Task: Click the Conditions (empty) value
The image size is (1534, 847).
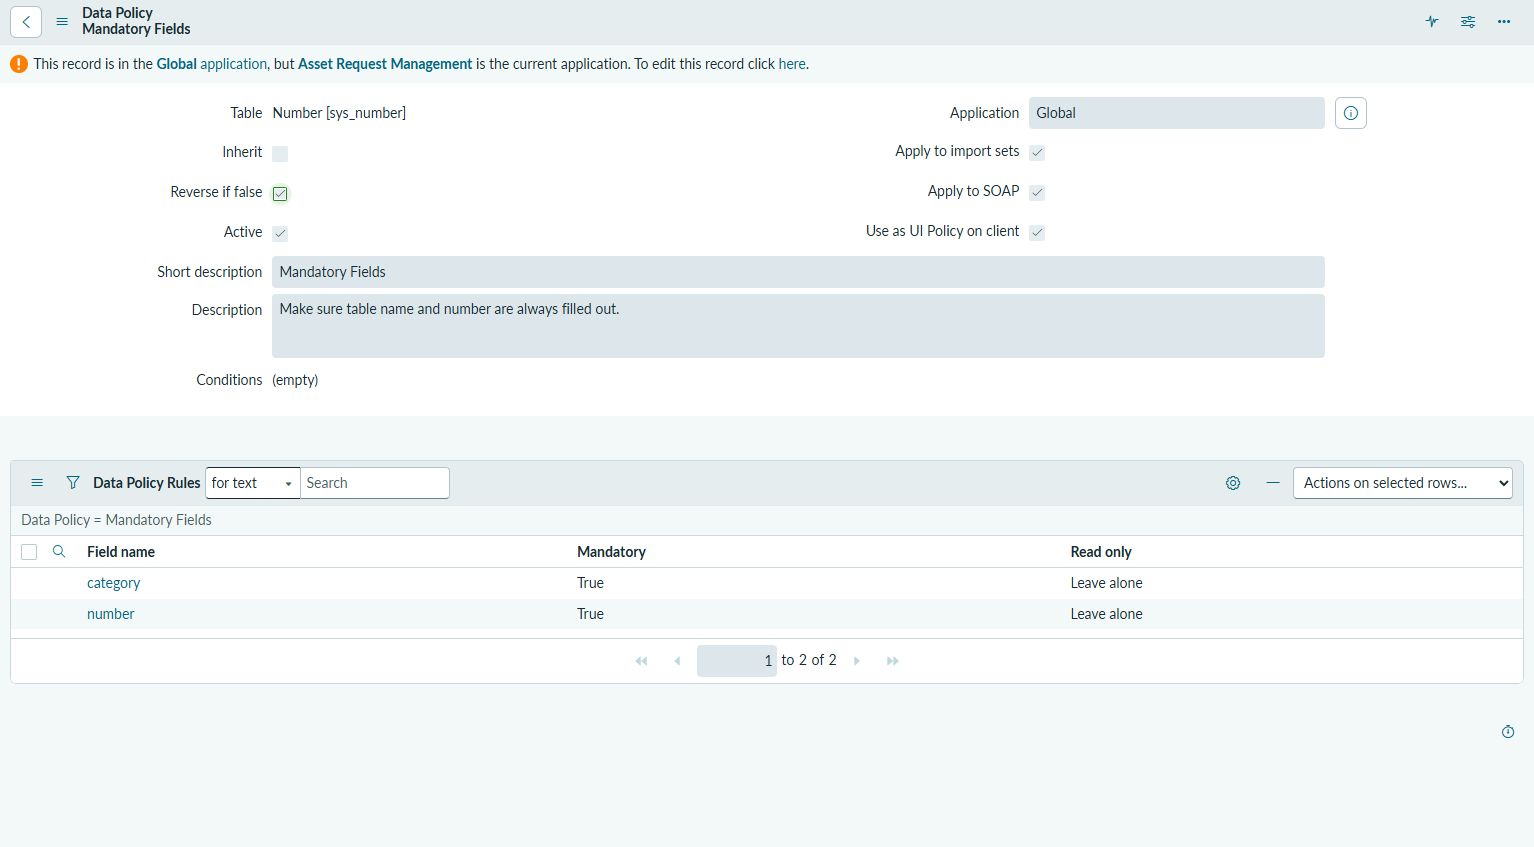Action: coord(295,380)
